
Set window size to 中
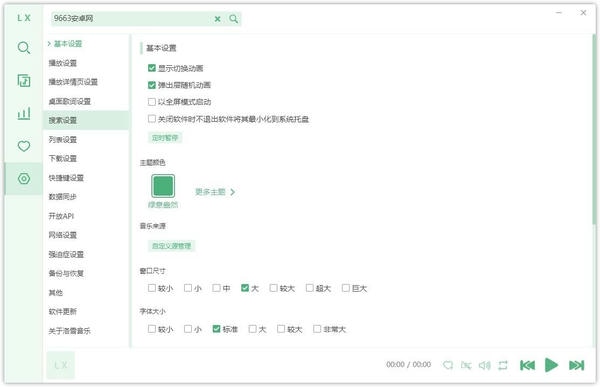pyautogui.click(x=216, y=288)
